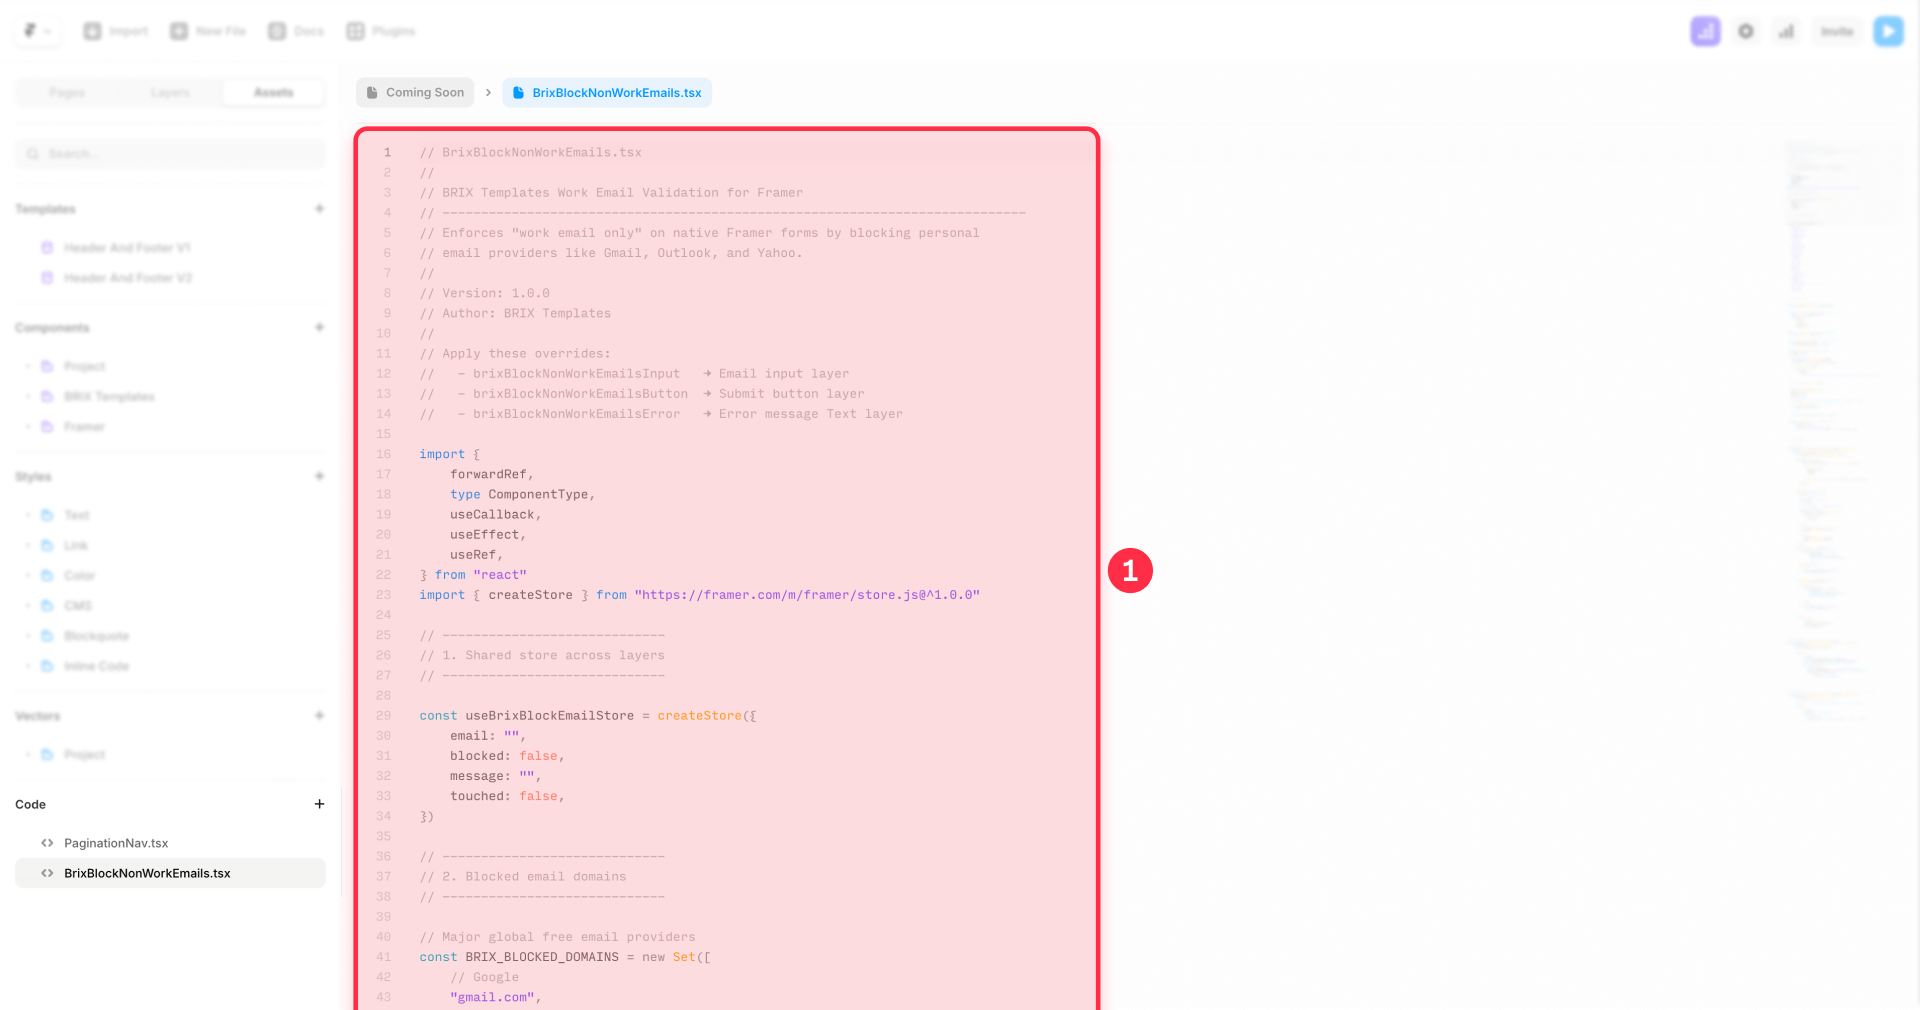Open project settings gear

point(1745,31)
